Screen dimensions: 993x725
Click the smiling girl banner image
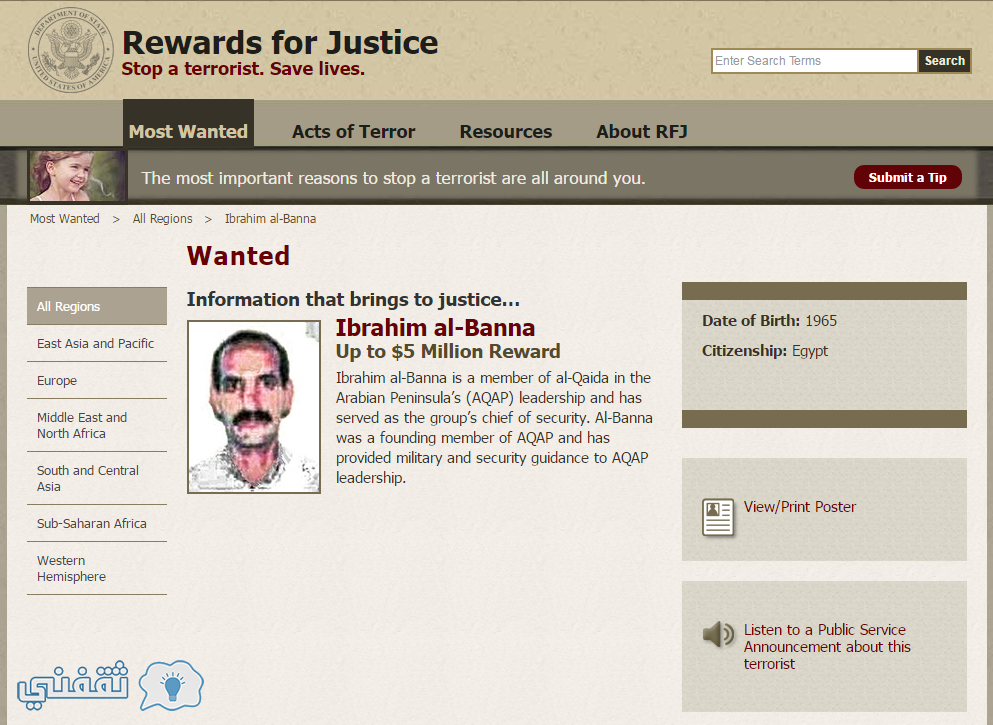click(x=77, y=175)
